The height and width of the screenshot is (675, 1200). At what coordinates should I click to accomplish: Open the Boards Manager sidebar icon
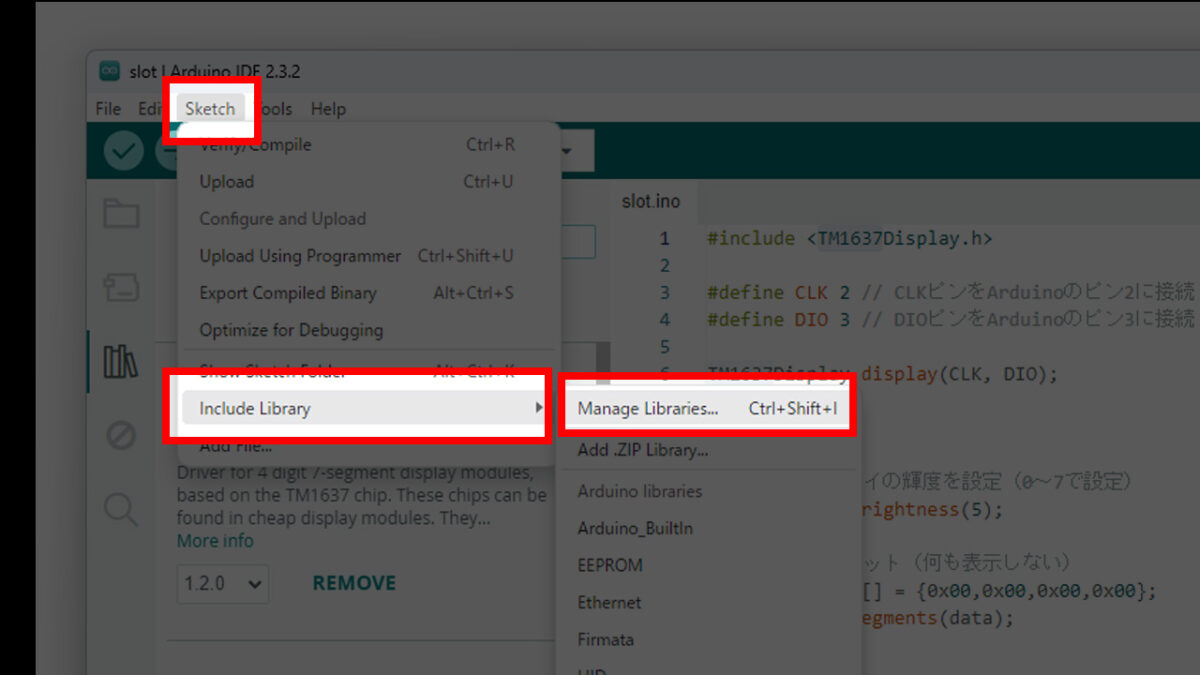121,288
